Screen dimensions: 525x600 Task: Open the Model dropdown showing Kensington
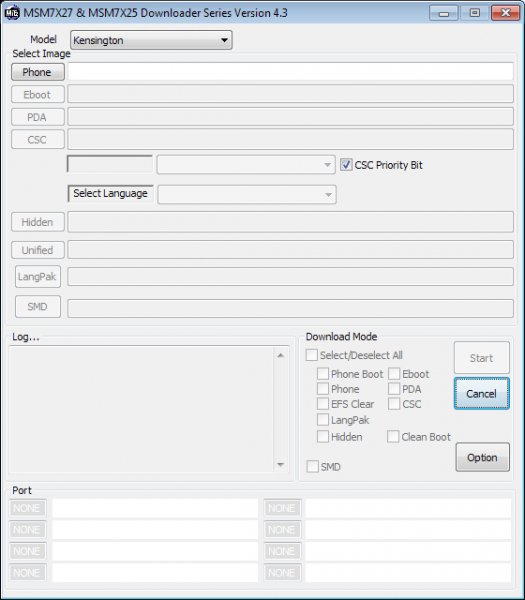coord(151,40)
